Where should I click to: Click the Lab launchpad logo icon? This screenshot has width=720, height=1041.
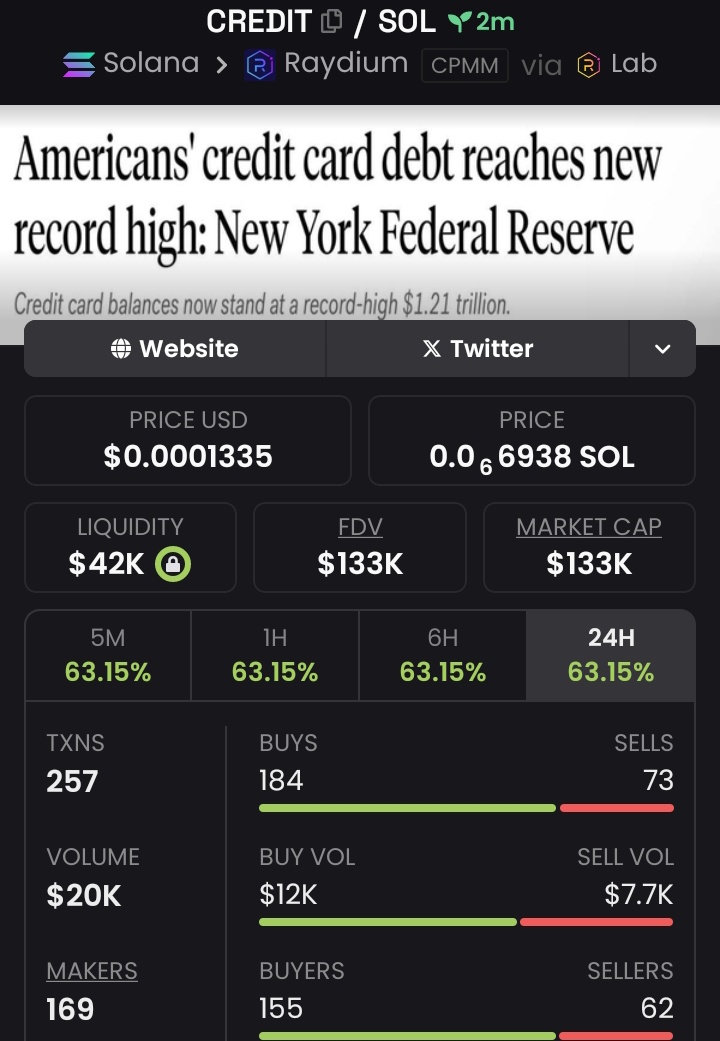pyautogui.click(x=588, y=65)
